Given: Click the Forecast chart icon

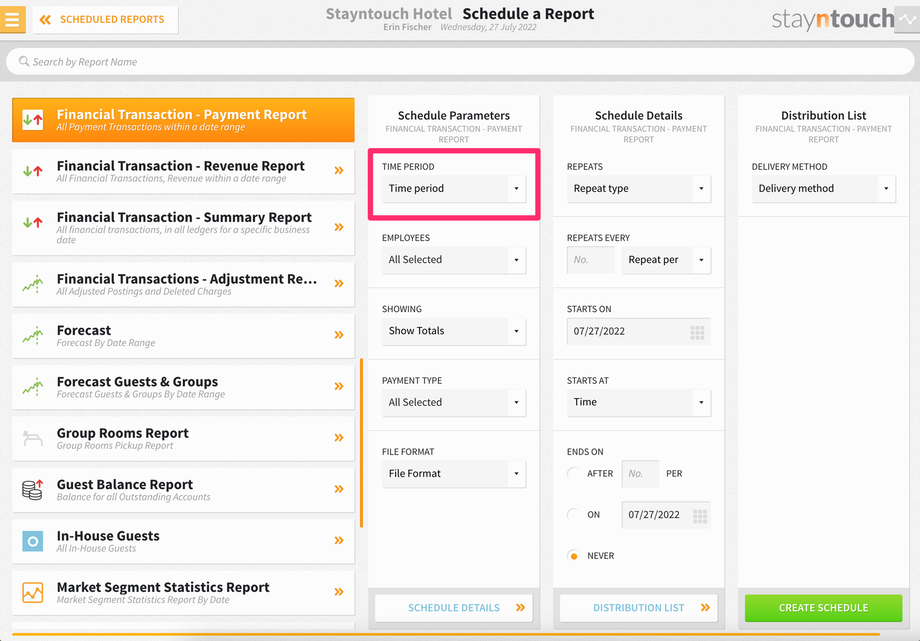Looking at the screenshot, I should tap(33, 335).
